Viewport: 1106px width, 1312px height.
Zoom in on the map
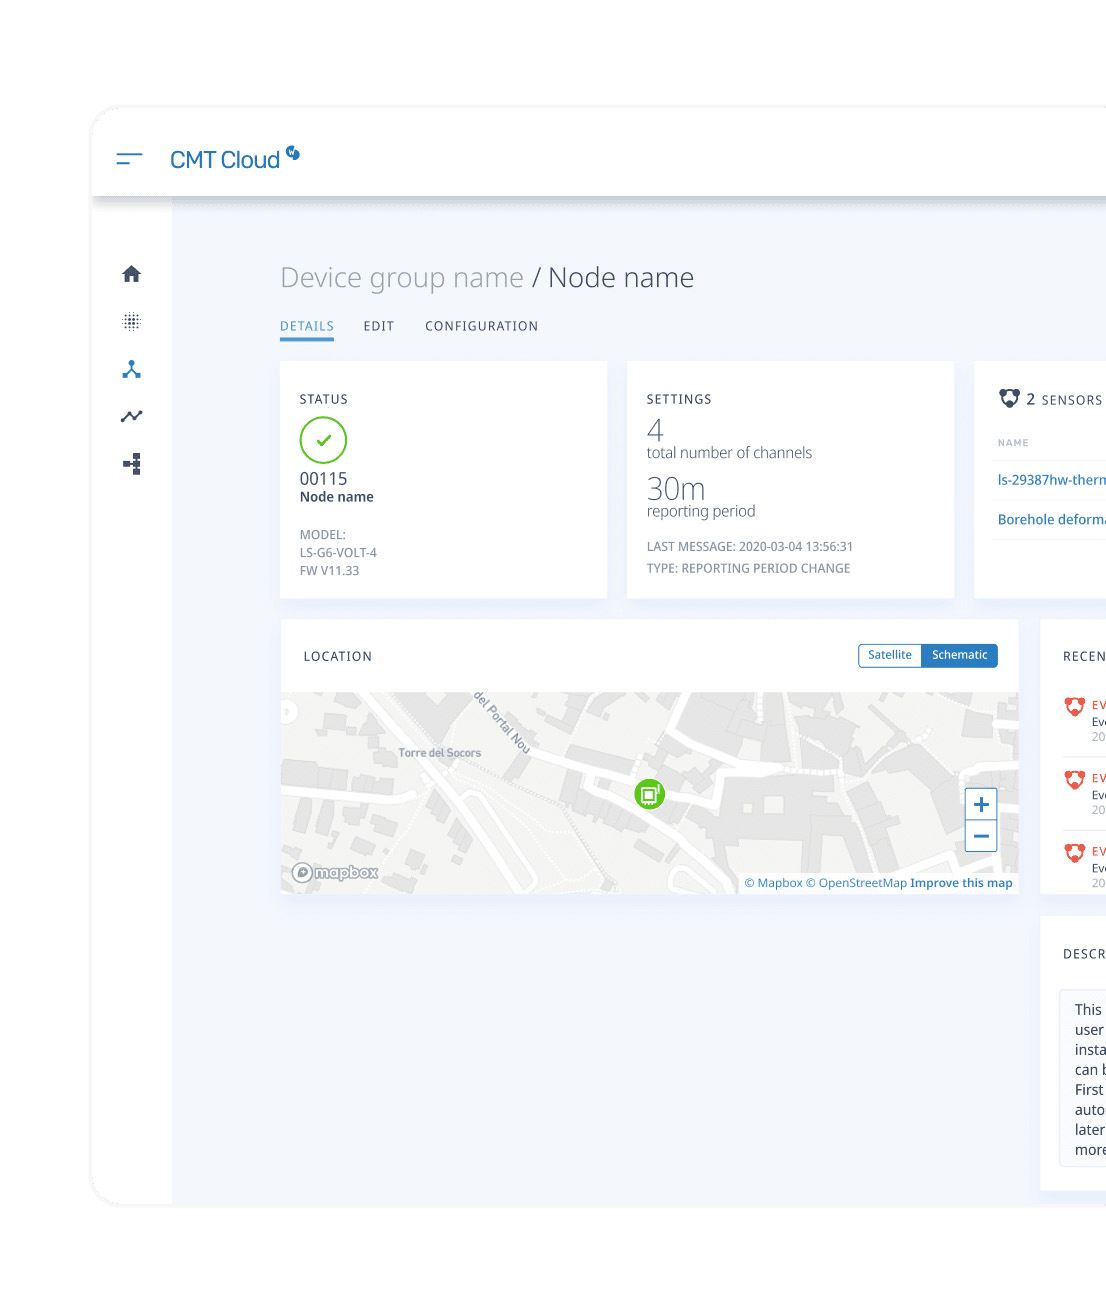981,805
